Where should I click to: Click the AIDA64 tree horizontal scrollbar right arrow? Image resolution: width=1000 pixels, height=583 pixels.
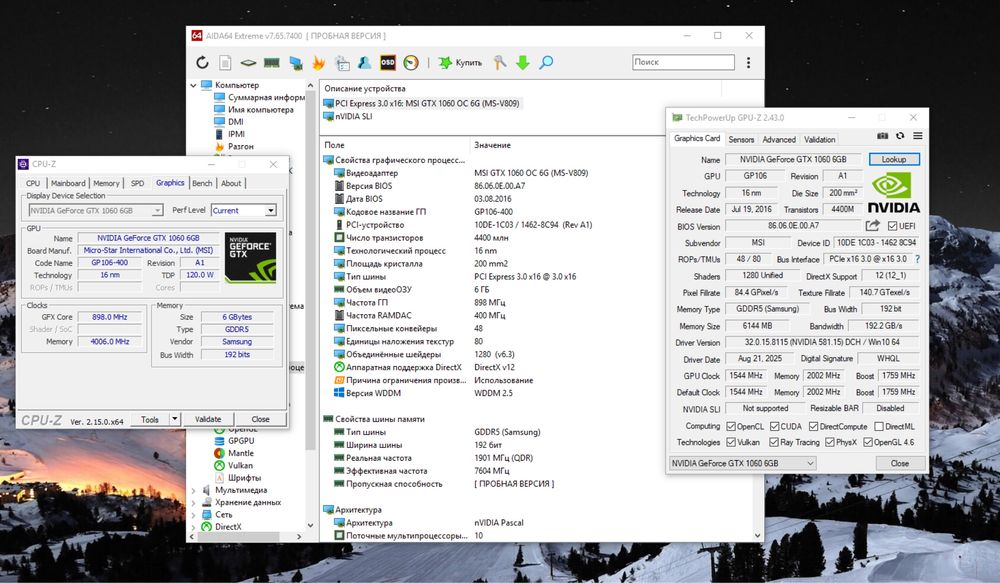coord(299,537)
